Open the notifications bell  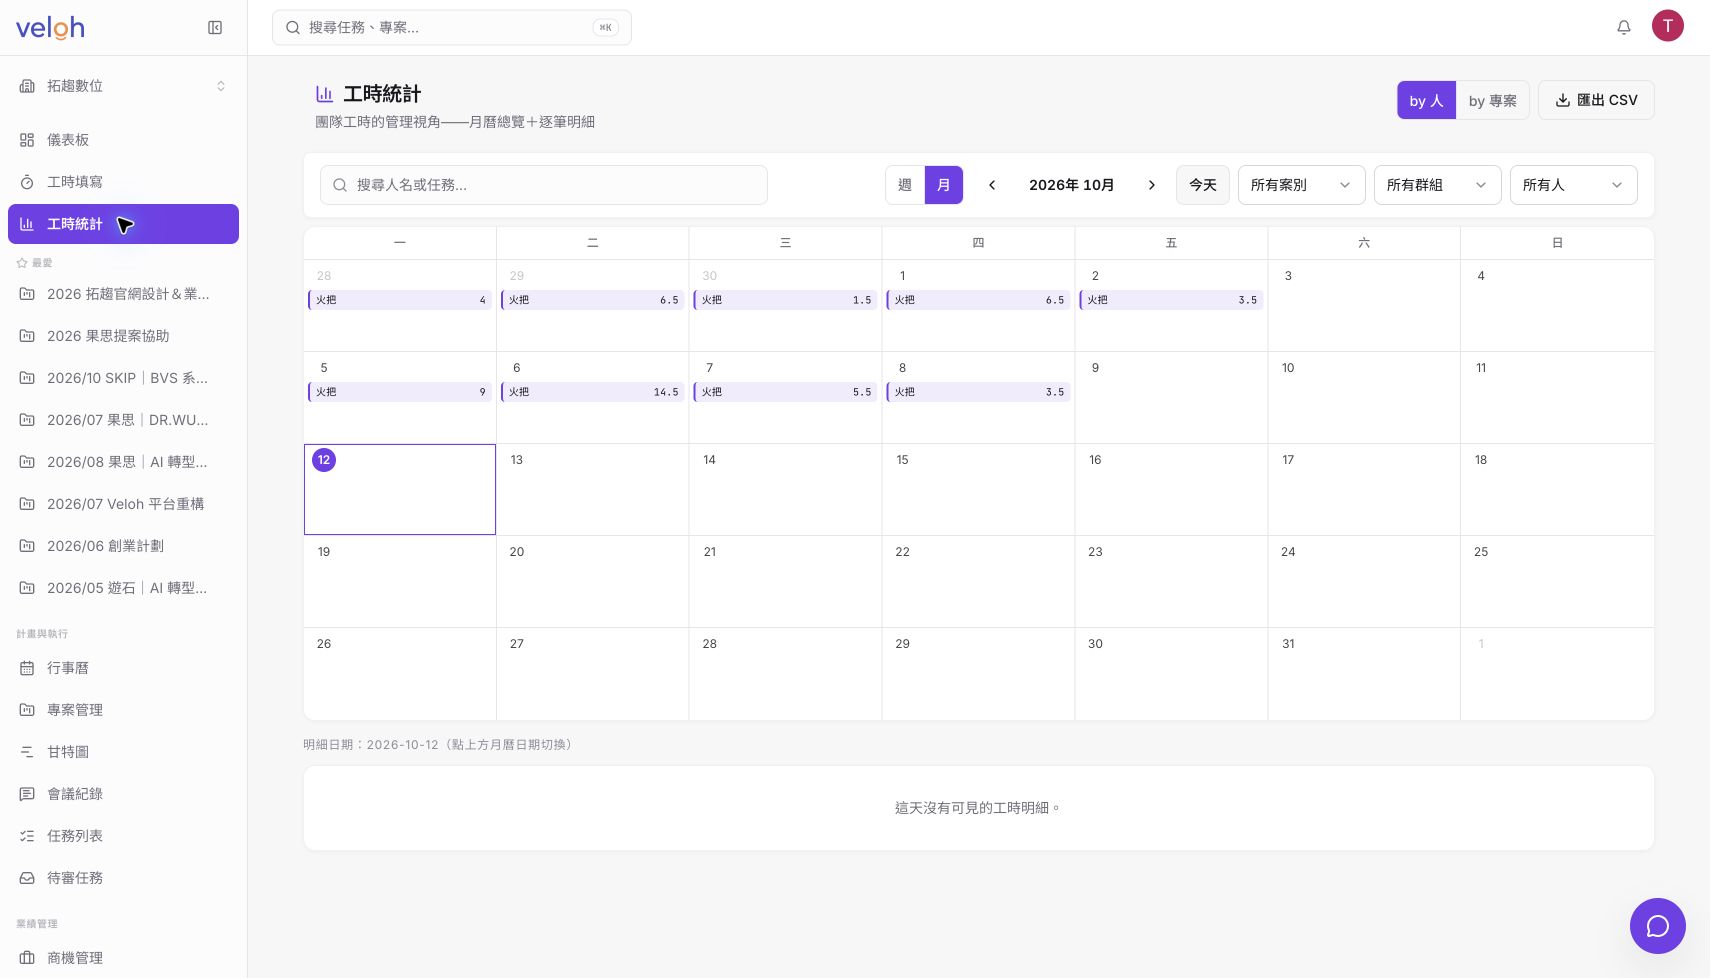point(1624,27)
